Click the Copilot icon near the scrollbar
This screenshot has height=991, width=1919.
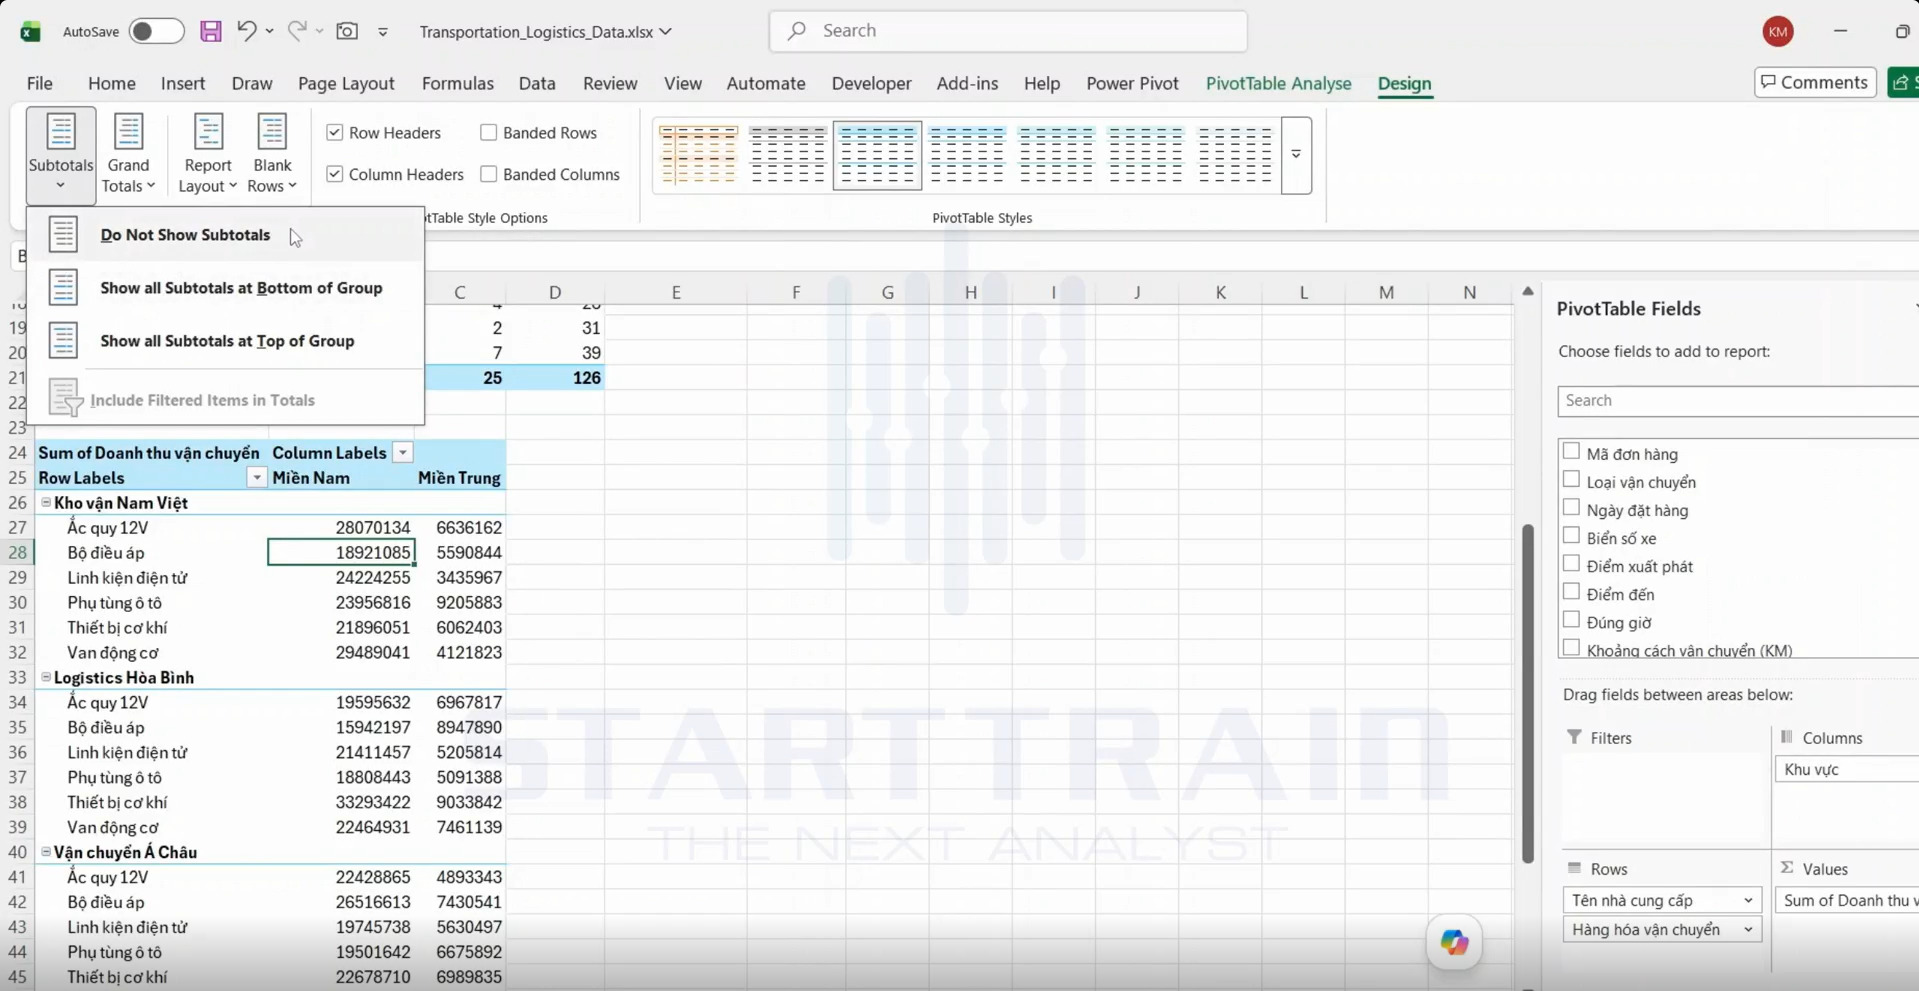point(1454,942)
